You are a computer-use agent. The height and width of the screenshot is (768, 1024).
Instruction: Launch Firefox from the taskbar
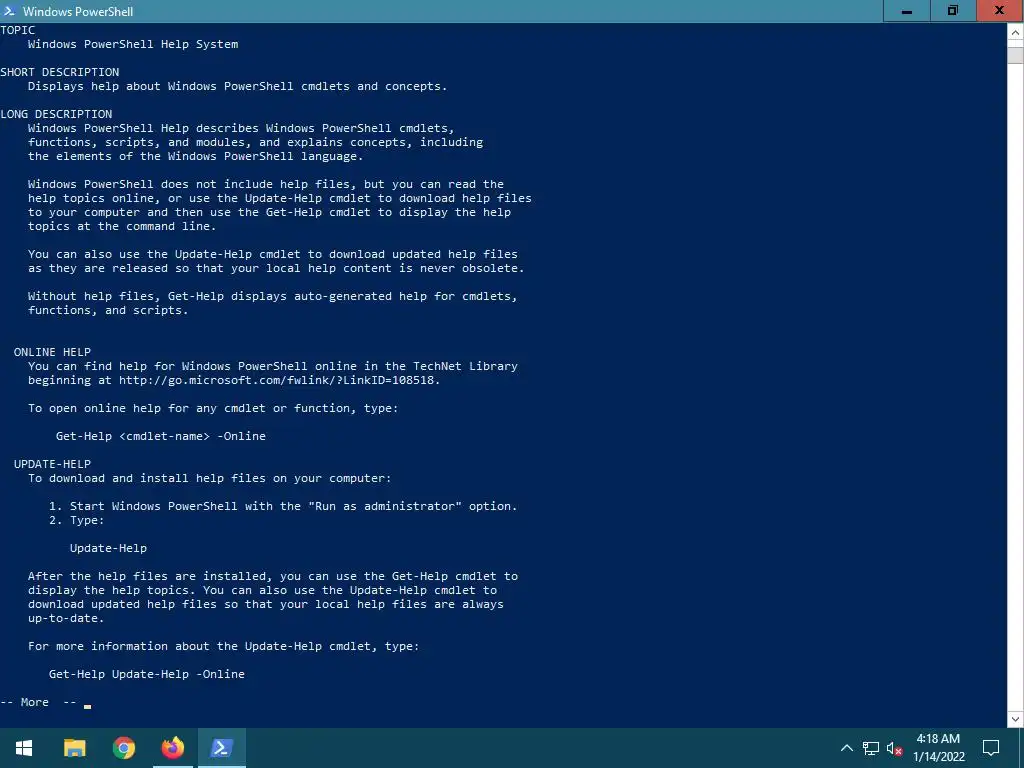(172, 748)
